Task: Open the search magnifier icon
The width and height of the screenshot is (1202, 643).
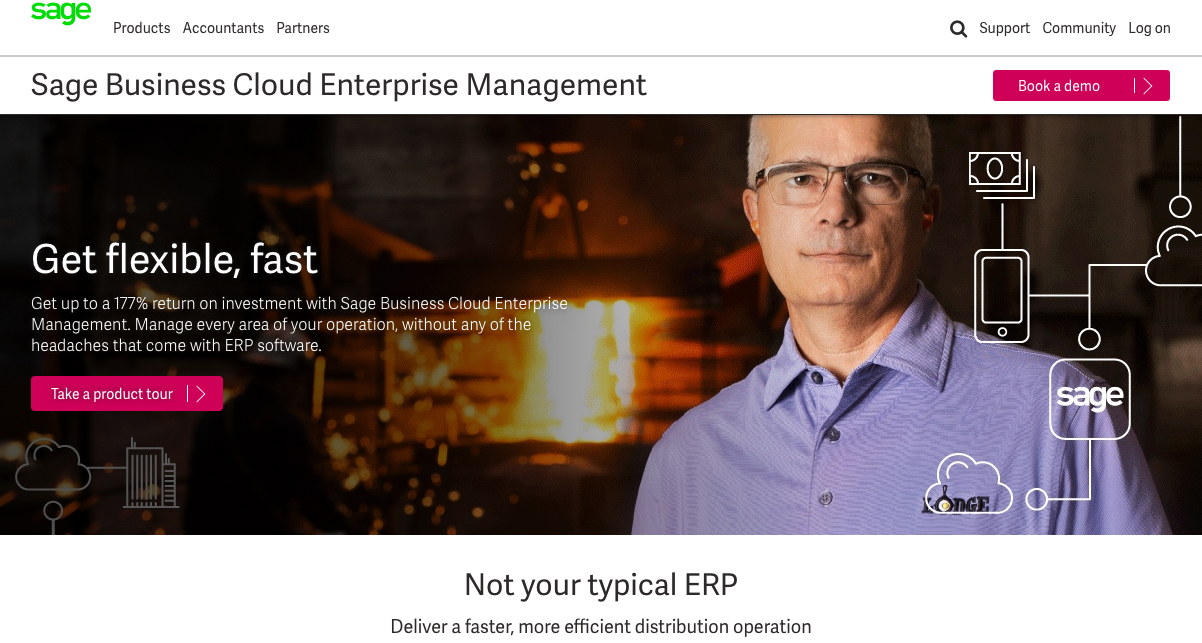Action: tap(958, 29)
